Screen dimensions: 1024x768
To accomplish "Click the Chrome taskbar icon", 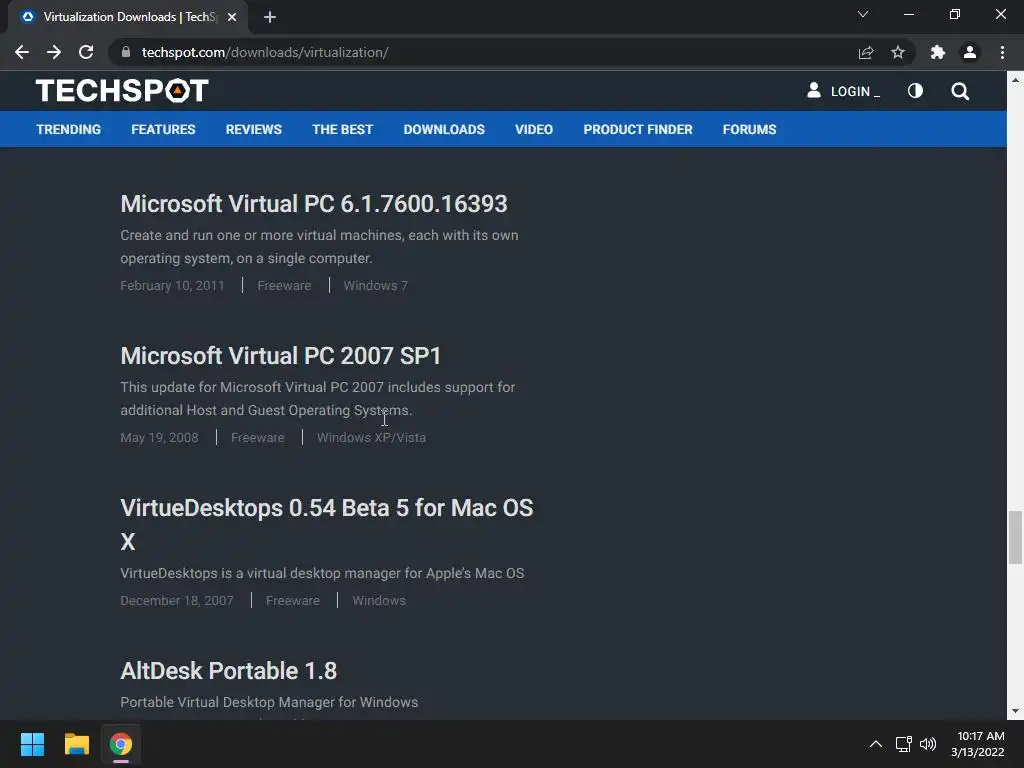I will click(121, 744).
